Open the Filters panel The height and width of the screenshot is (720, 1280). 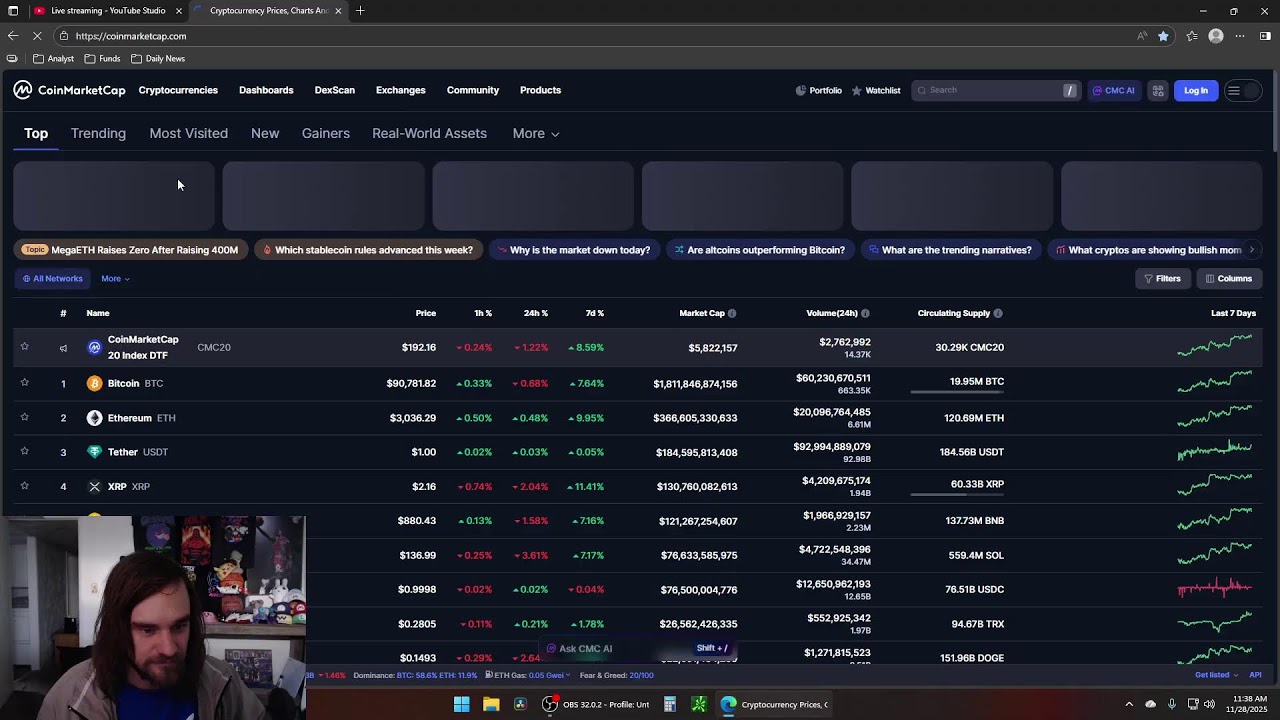click(x=1162, y=279)
